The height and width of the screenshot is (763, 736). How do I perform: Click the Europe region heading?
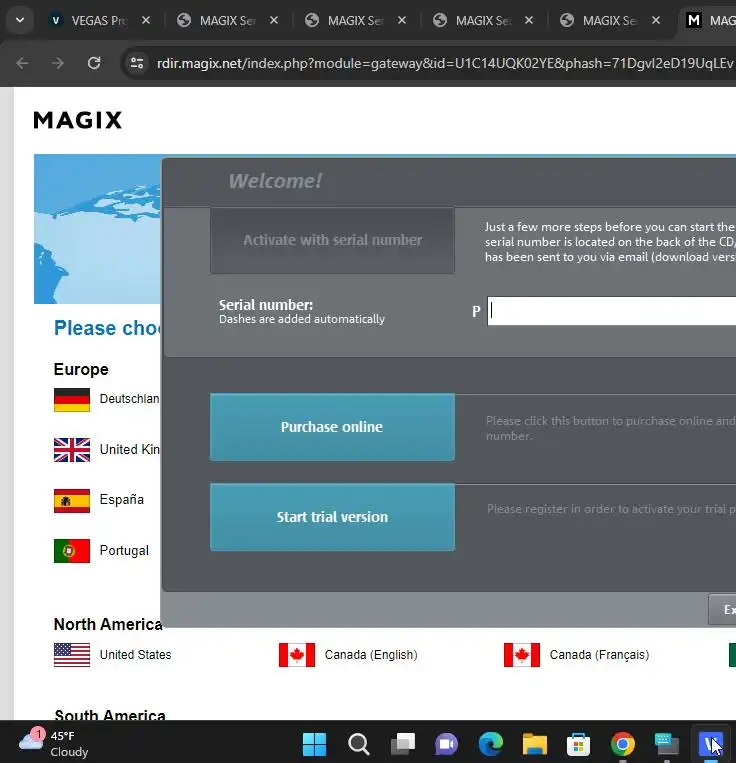tap(81, 369)
